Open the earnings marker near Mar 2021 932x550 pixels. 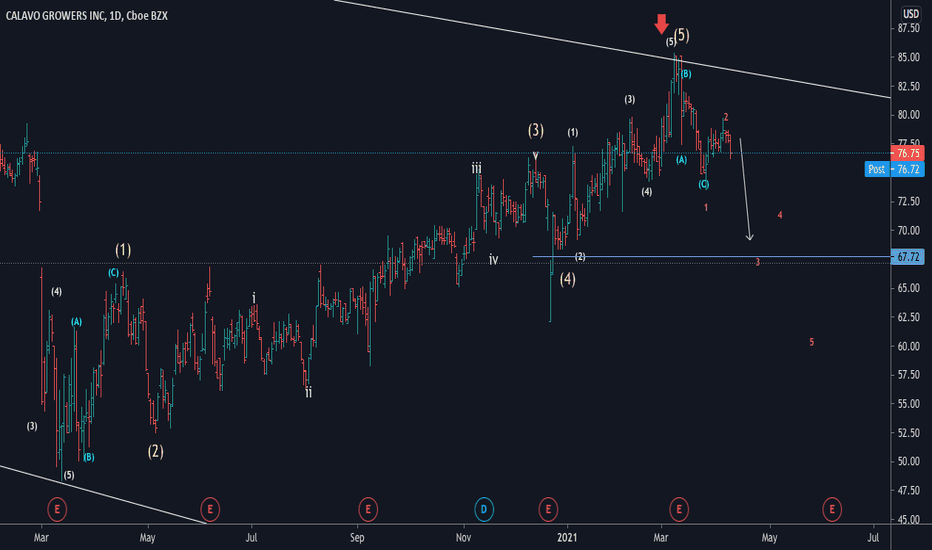coord(679,509)
